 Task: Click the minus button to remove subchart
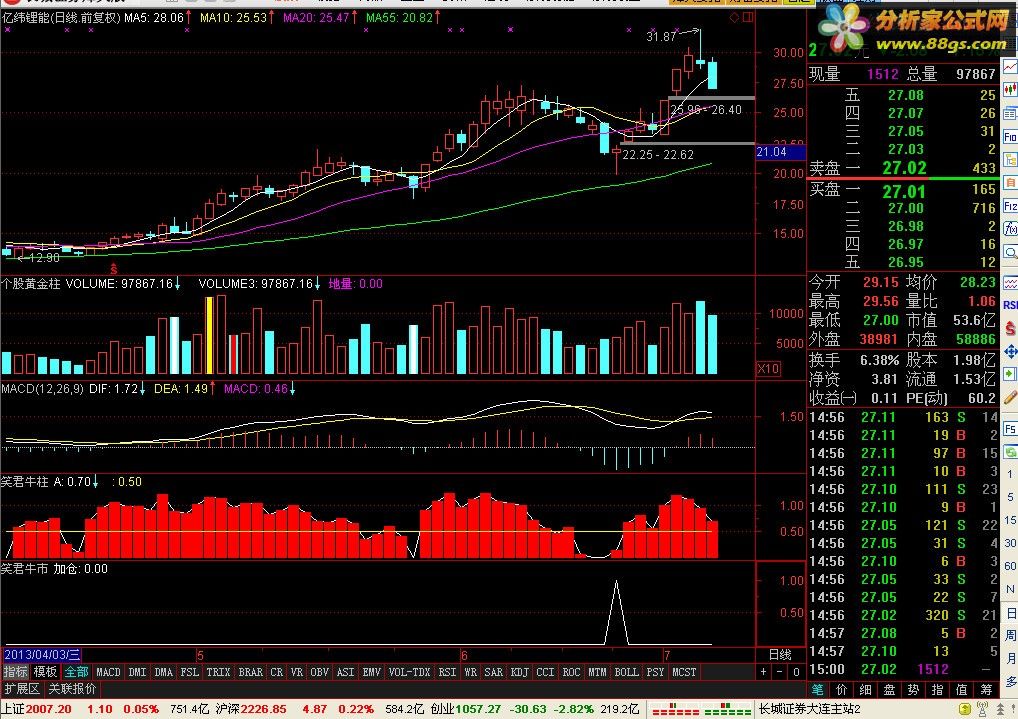click(780, 672)
